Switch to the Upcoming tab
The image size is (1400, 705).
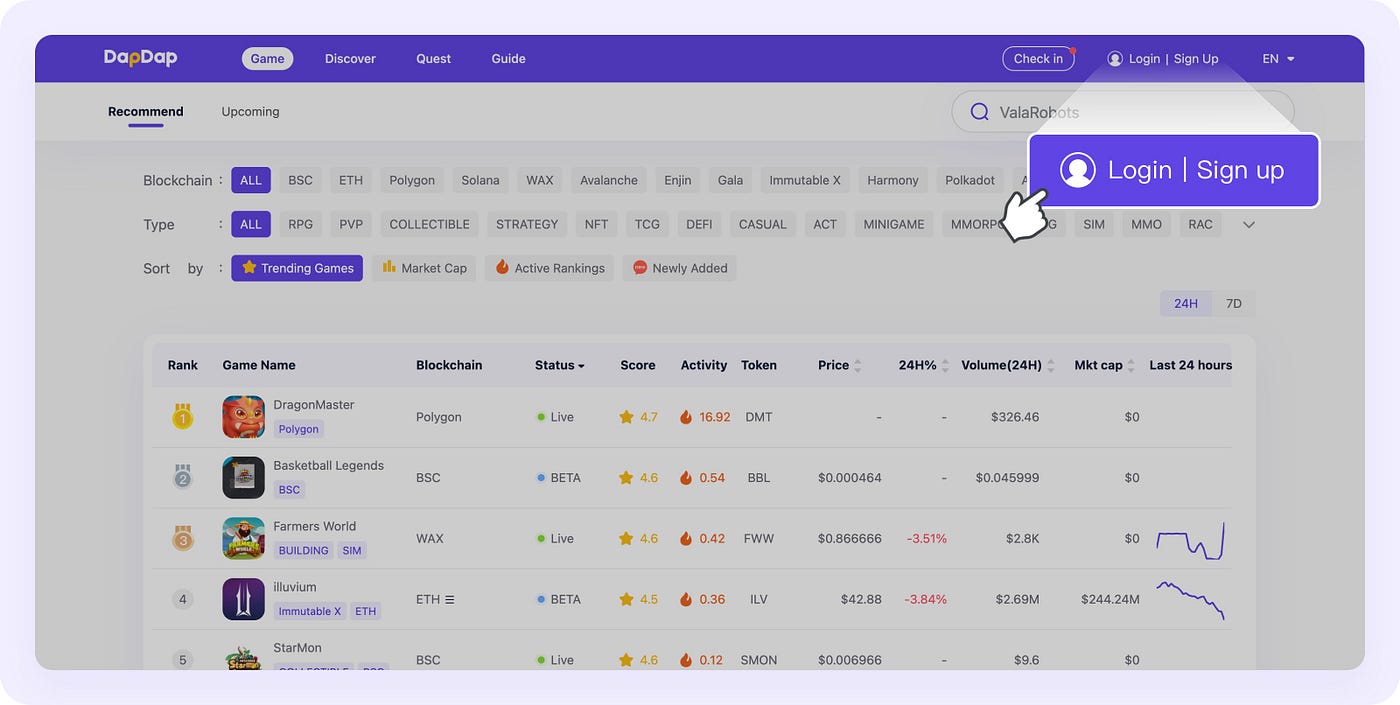point(250,112)
